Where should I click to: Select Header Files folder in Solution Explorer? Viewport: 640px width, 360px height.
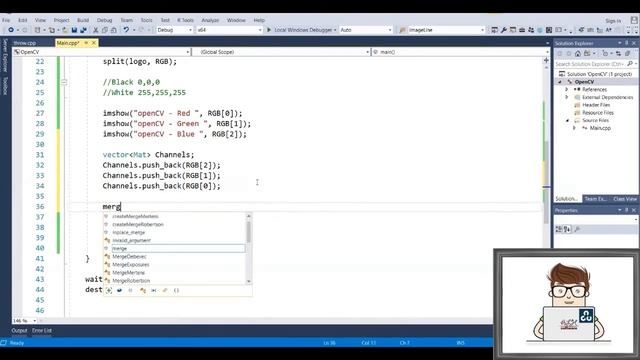point(596,105)
